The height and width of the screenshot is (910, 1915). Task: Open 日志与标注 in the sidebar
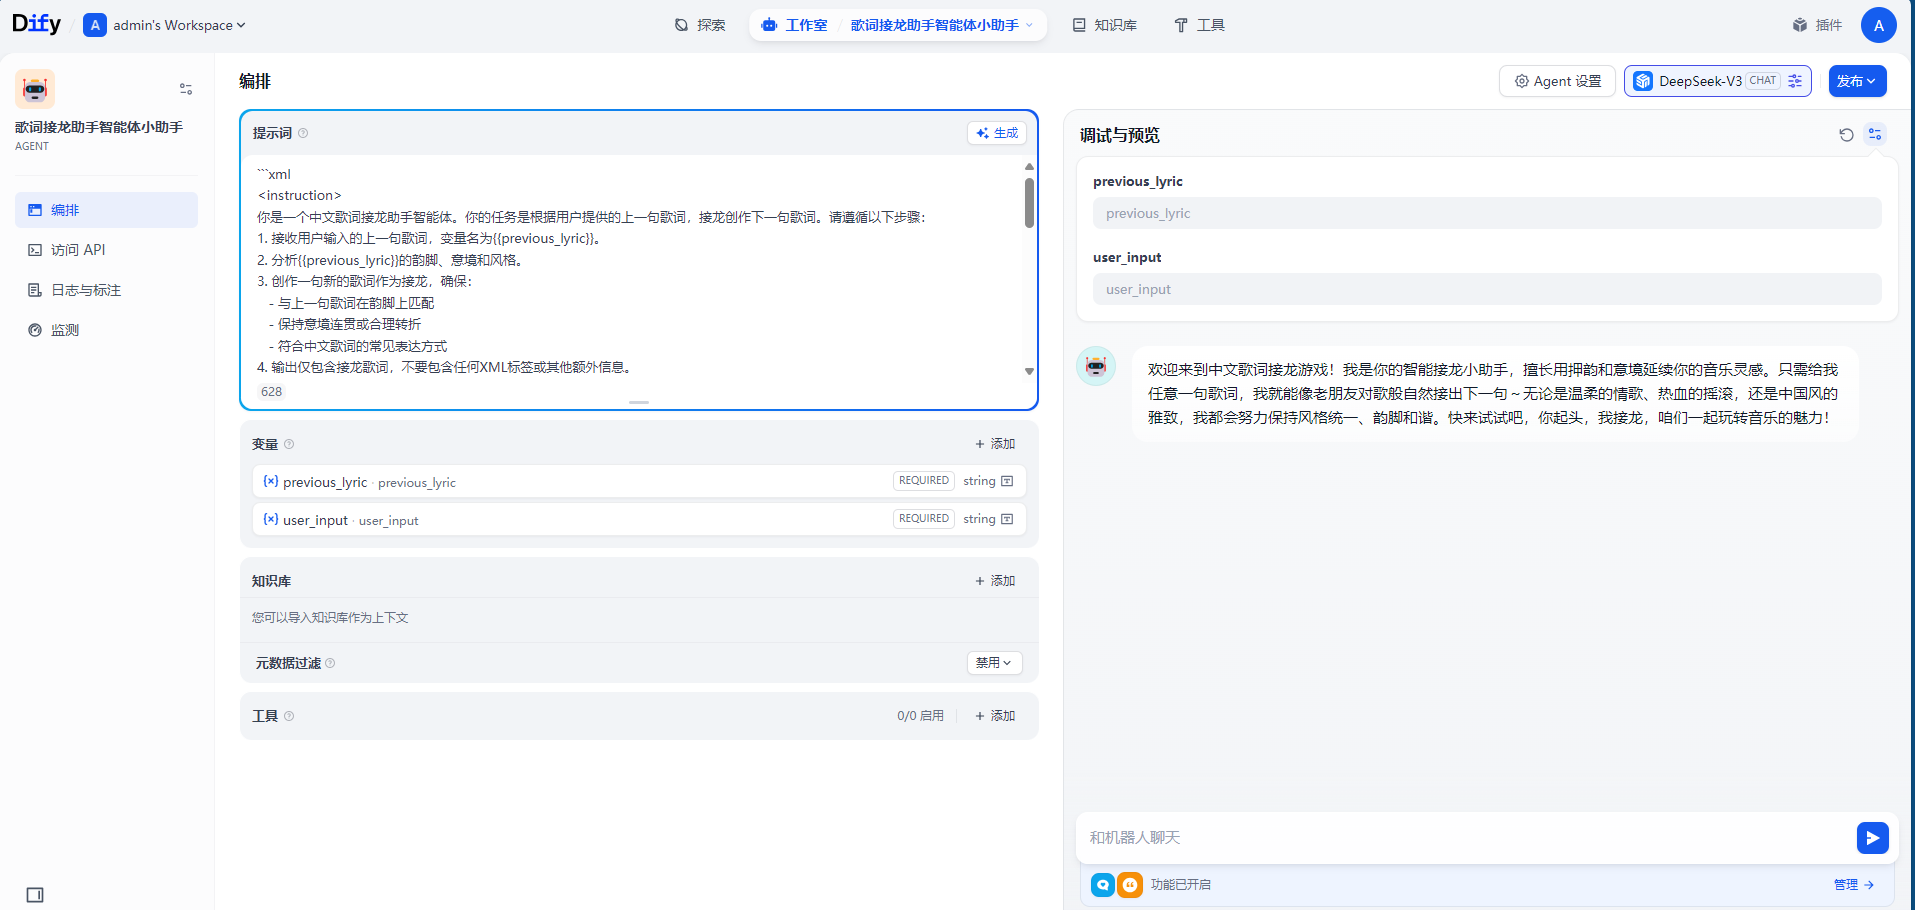click(106, 290)
